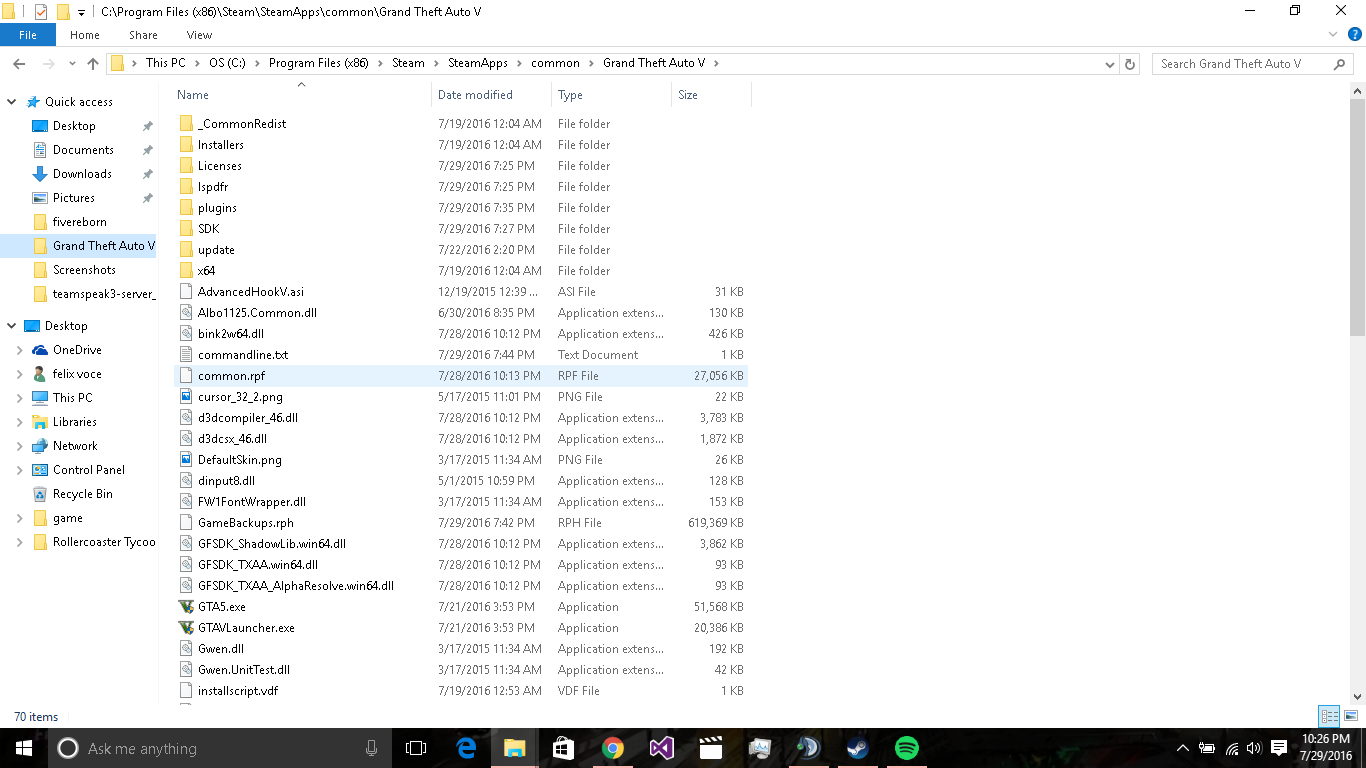Viewport: 1366px width, 768px height.
Task: Navigate to SteamApps in breadcrumb
Action: (478, 63)
